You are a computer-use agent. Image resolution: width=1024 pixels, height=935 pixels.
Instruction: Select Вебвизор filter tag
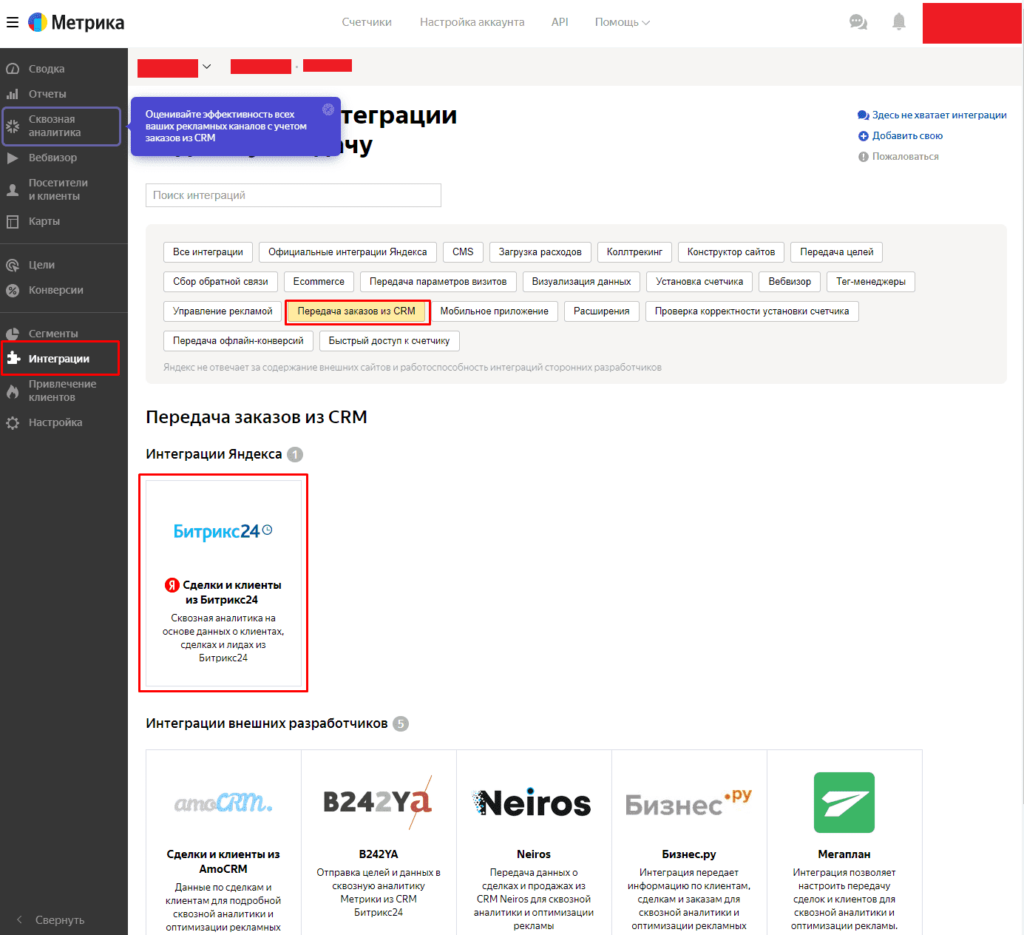click(790, 281)
